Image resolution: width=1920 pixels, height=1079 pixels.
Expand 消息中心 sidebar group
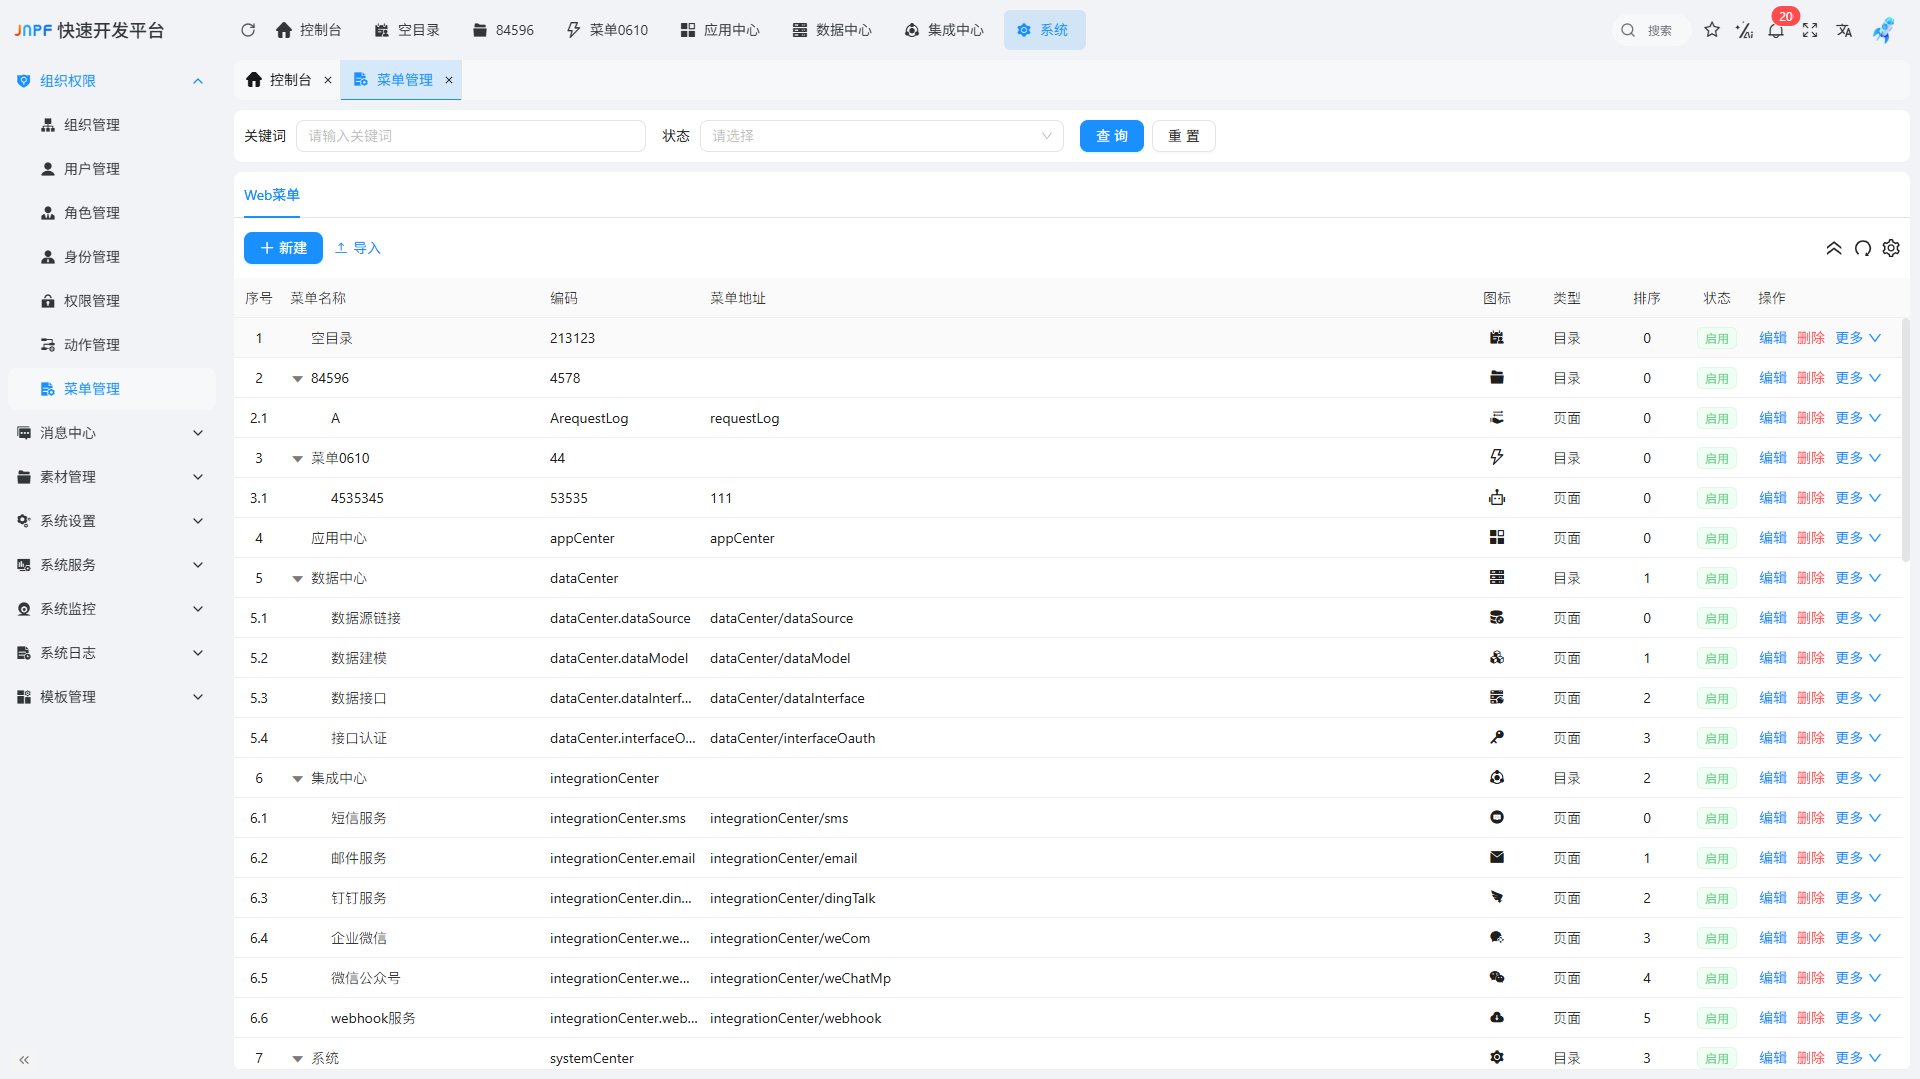point(112,433)
